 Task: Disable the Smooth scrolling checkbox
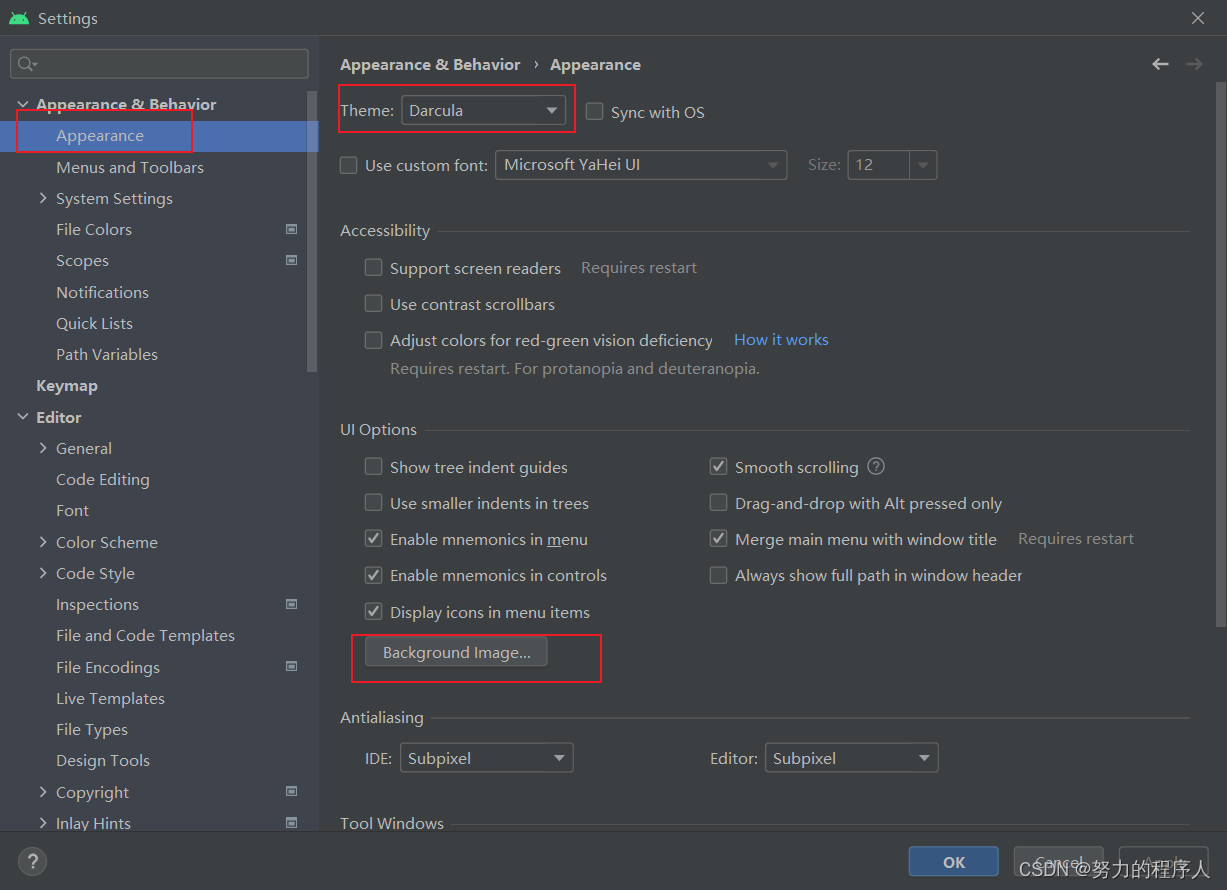(x=718, y=466)
